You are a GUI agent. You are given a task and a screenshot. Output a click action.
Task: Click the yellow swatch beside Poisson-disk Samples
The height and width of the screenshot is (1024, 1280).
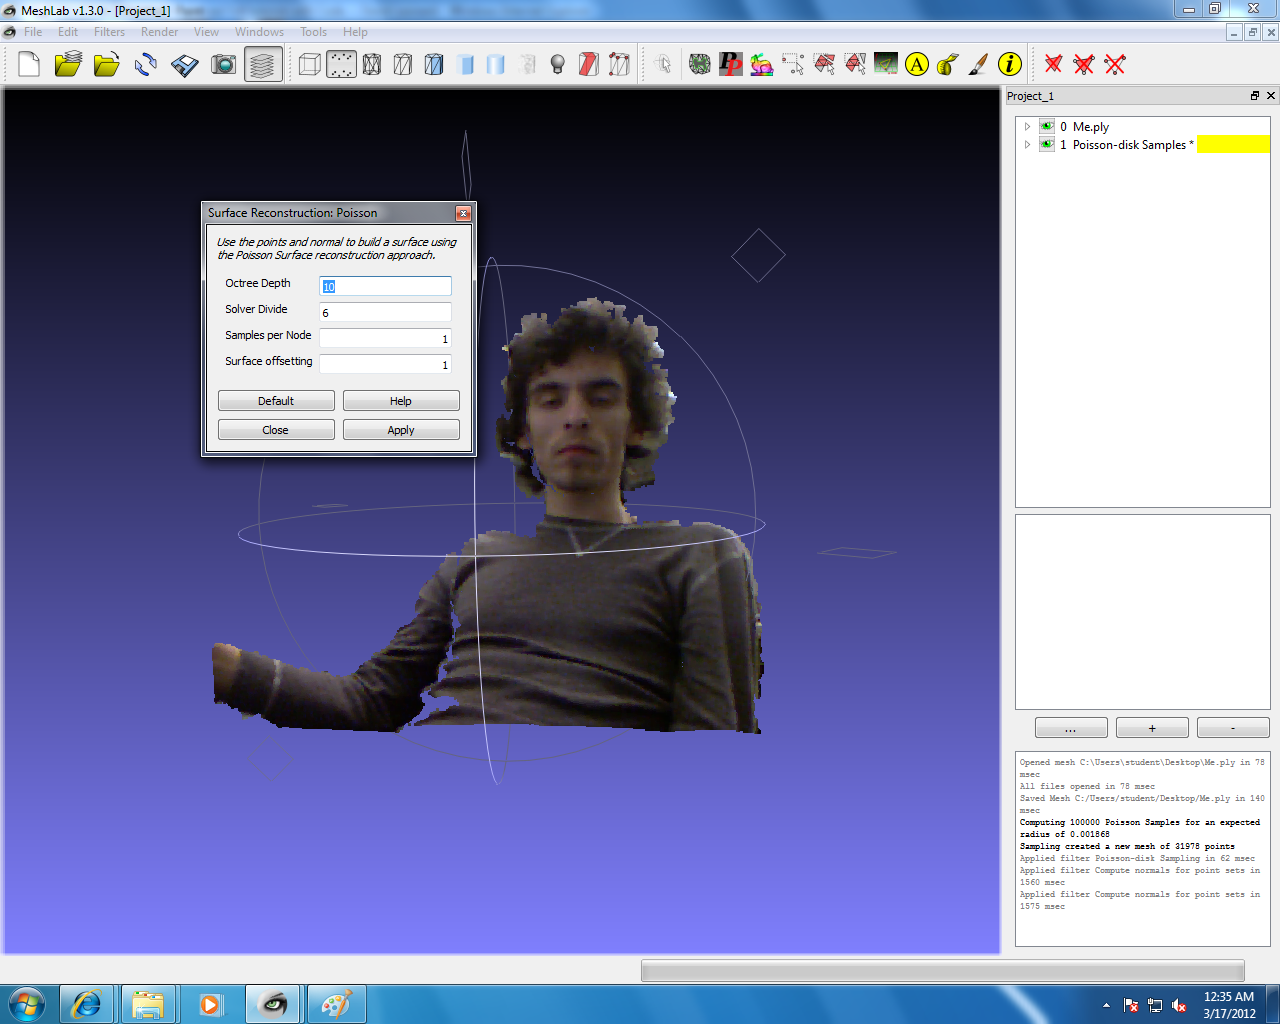tap(1233, 145)
